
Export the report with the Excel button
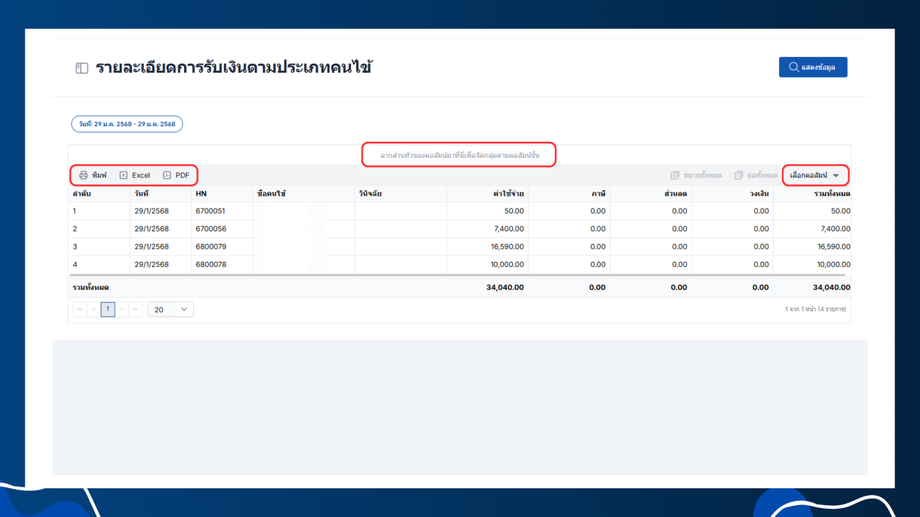135,175
